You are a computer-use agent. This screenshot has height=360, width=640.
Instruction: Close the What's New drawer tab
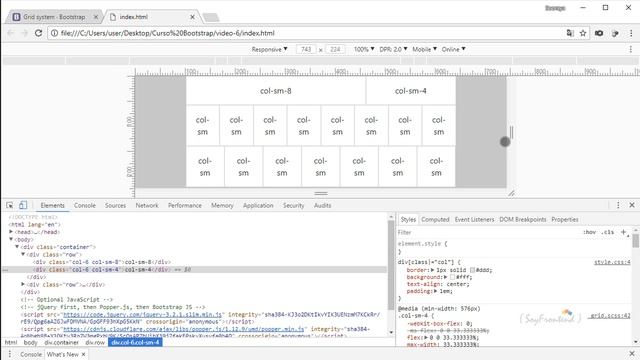(x=83, y=354)
